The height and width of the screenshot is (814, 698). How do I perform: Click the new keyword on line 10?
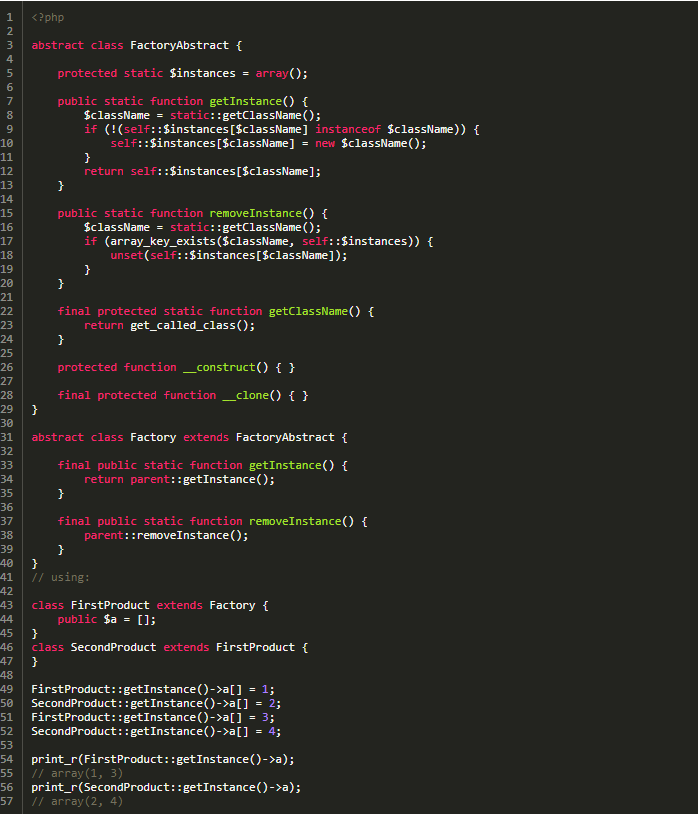[x=325, y=143]
